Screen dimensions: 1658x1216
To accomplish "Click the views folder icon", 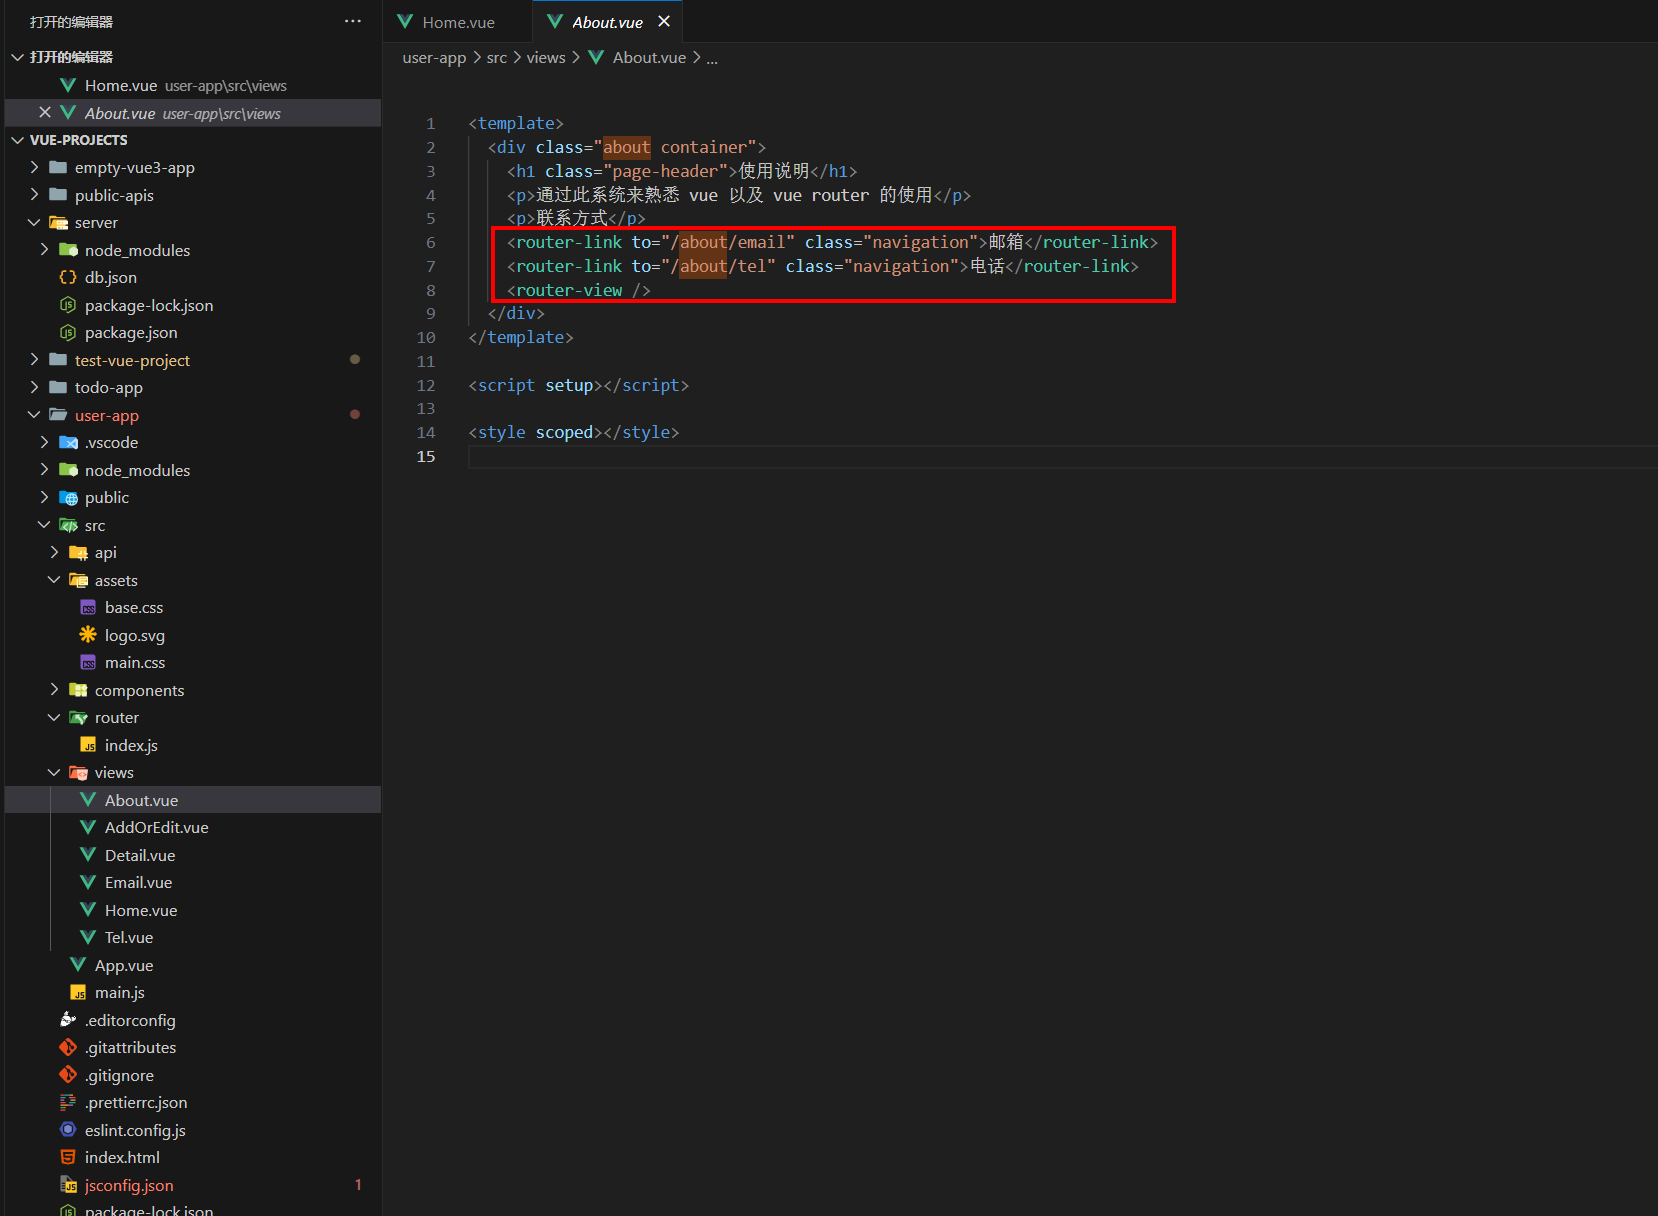I will [78, 772].
